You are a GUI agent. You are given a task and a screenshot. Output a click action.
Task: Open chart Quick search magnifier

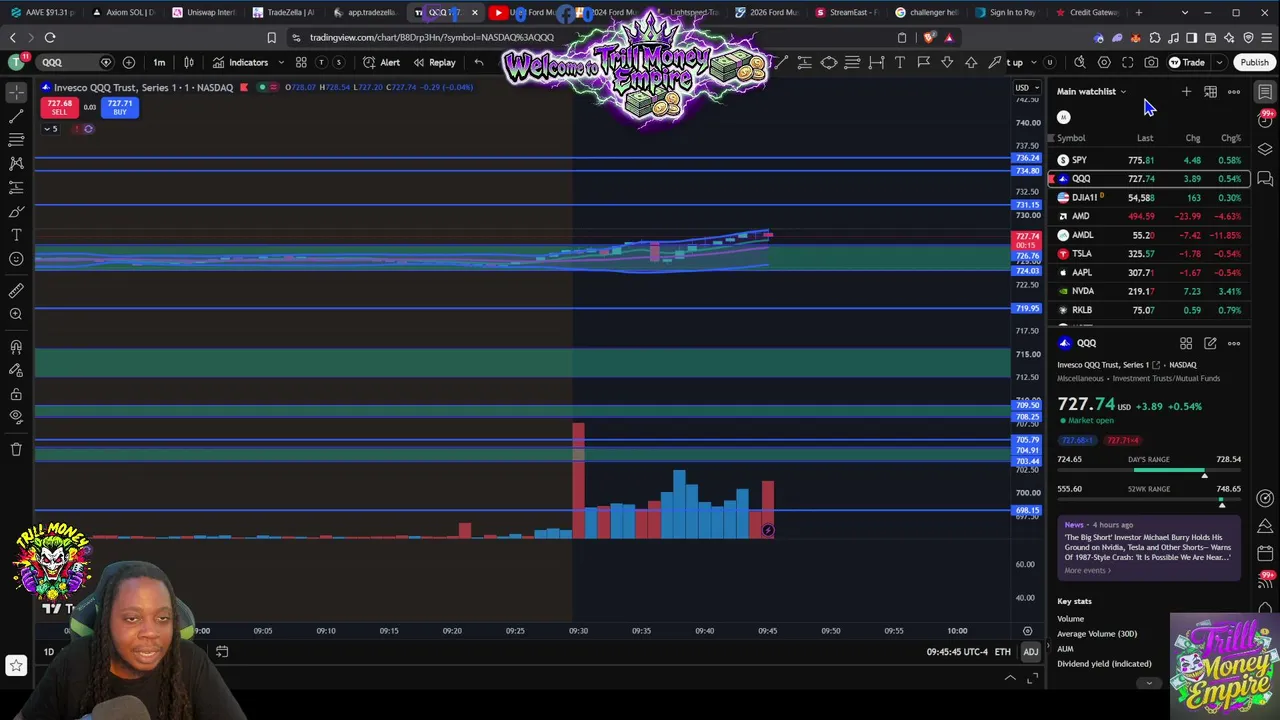pos(1080,62)
